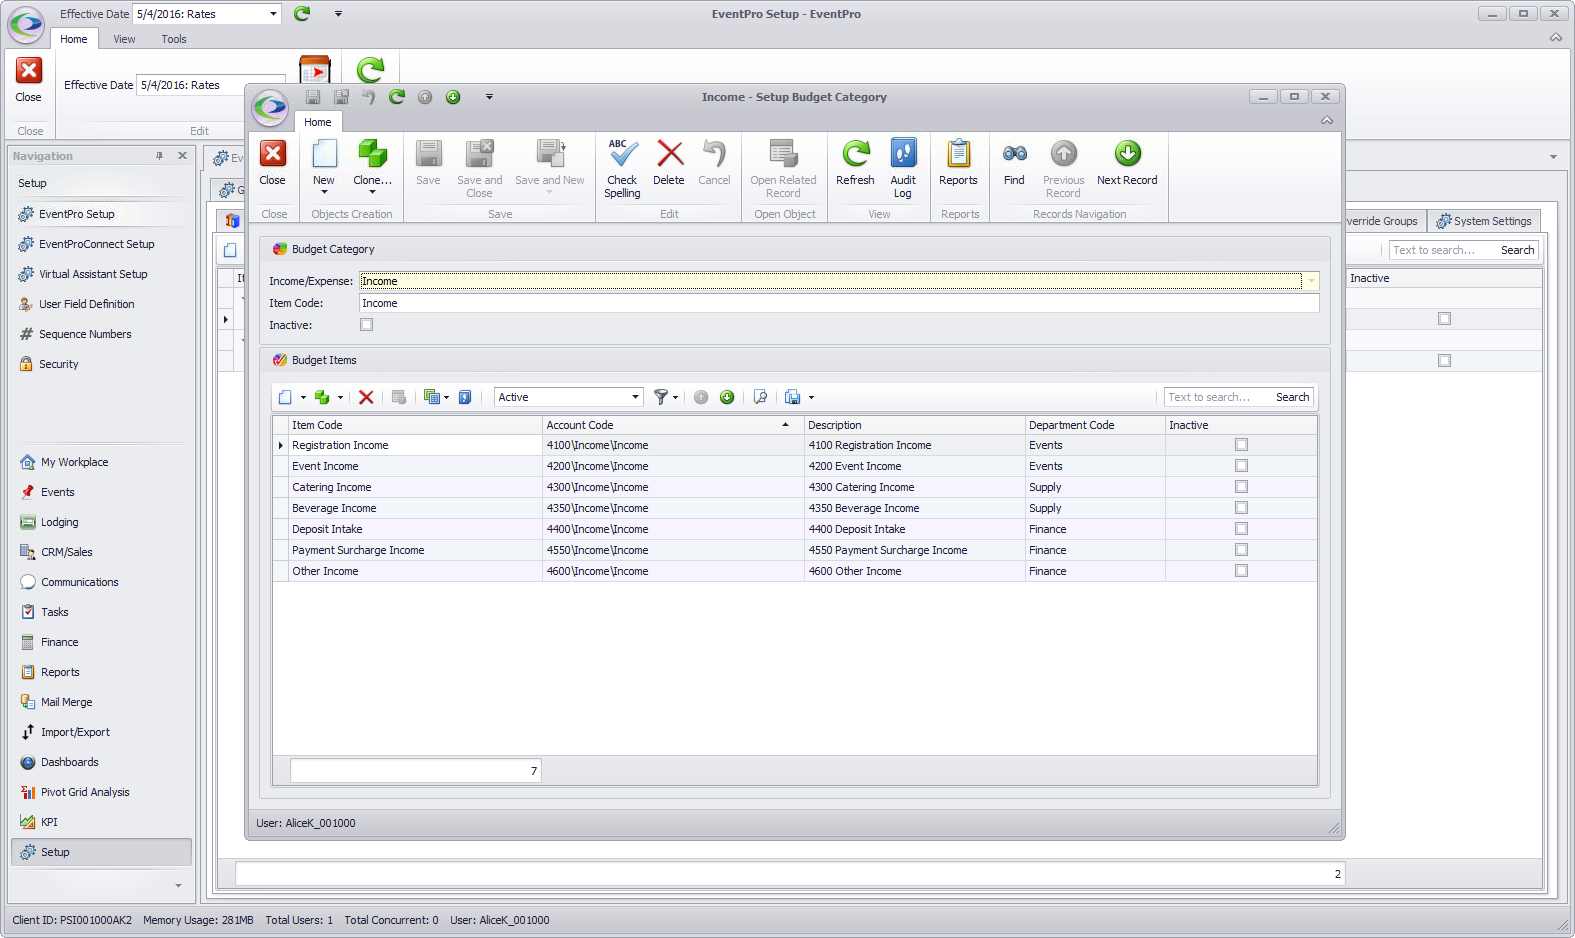Open Events module

(x=57, y=492)
